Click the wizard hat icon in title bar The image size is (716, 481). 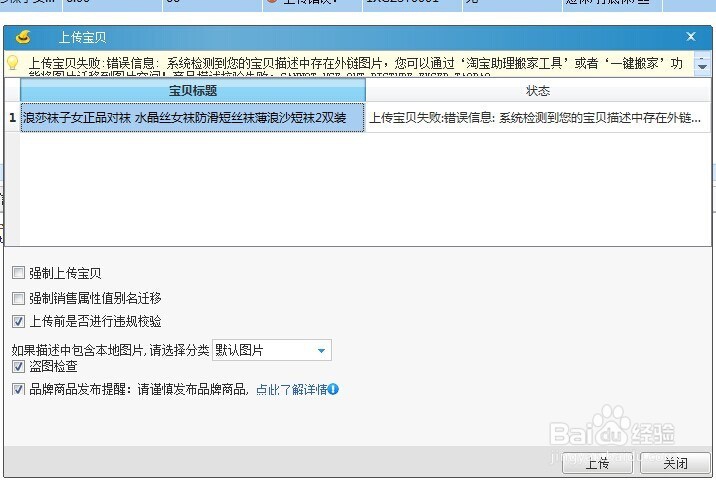[23, 37]
